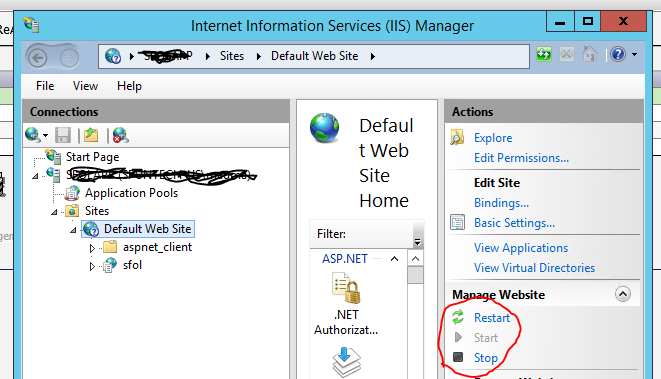Screen dimensions: 661x379
Task: Expand the aspnet_client folder
Action: [x=92, y=248]
